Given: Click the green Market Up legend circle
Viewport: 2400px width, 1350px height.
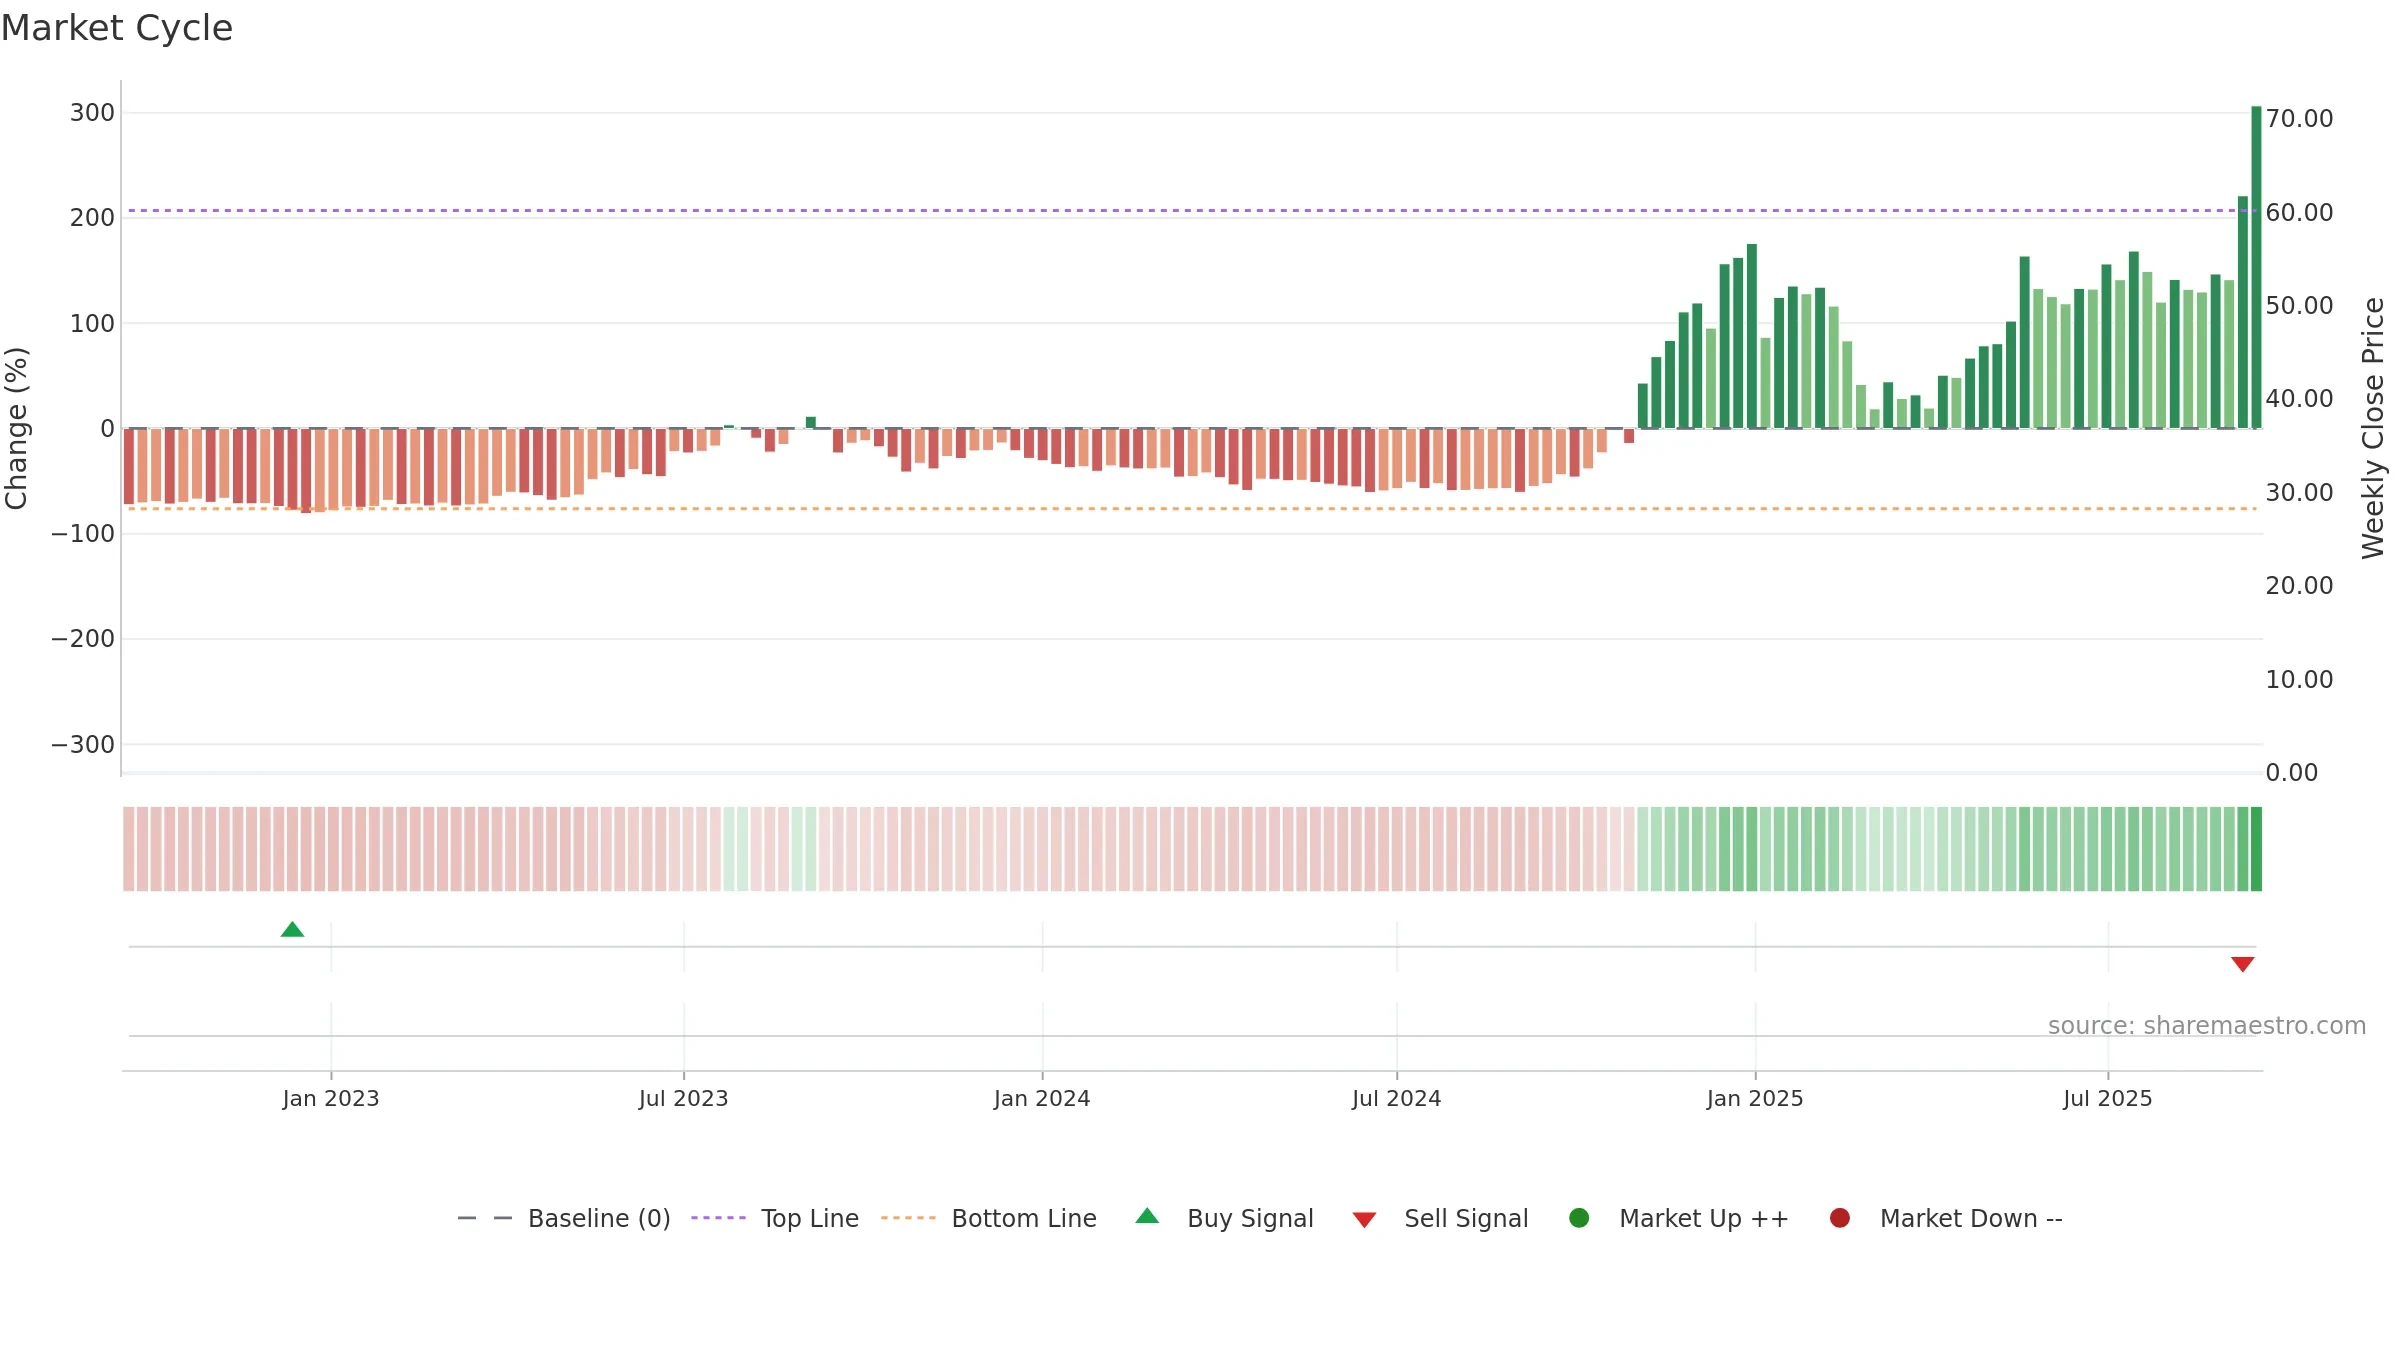Looking at the screenshot, I should pyautogui.click(x=1579, y=1218).
